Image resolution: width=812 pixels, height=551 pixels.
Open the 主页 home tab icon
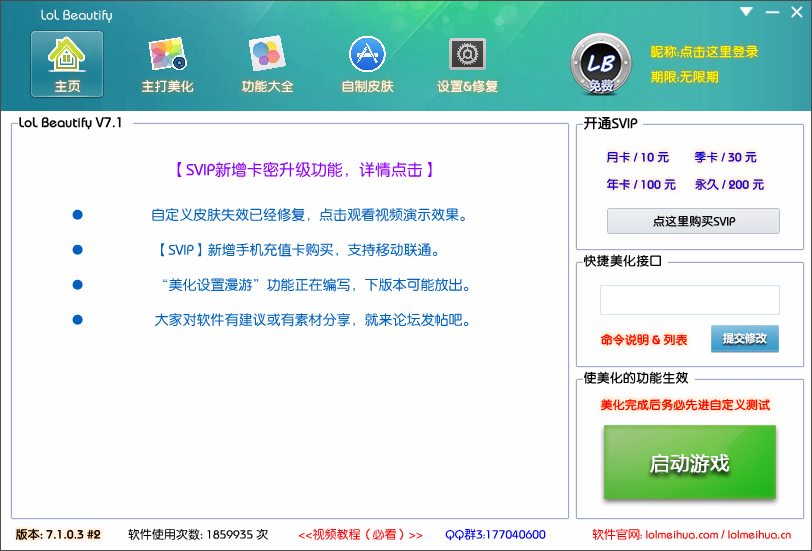(x=67, y=64)
